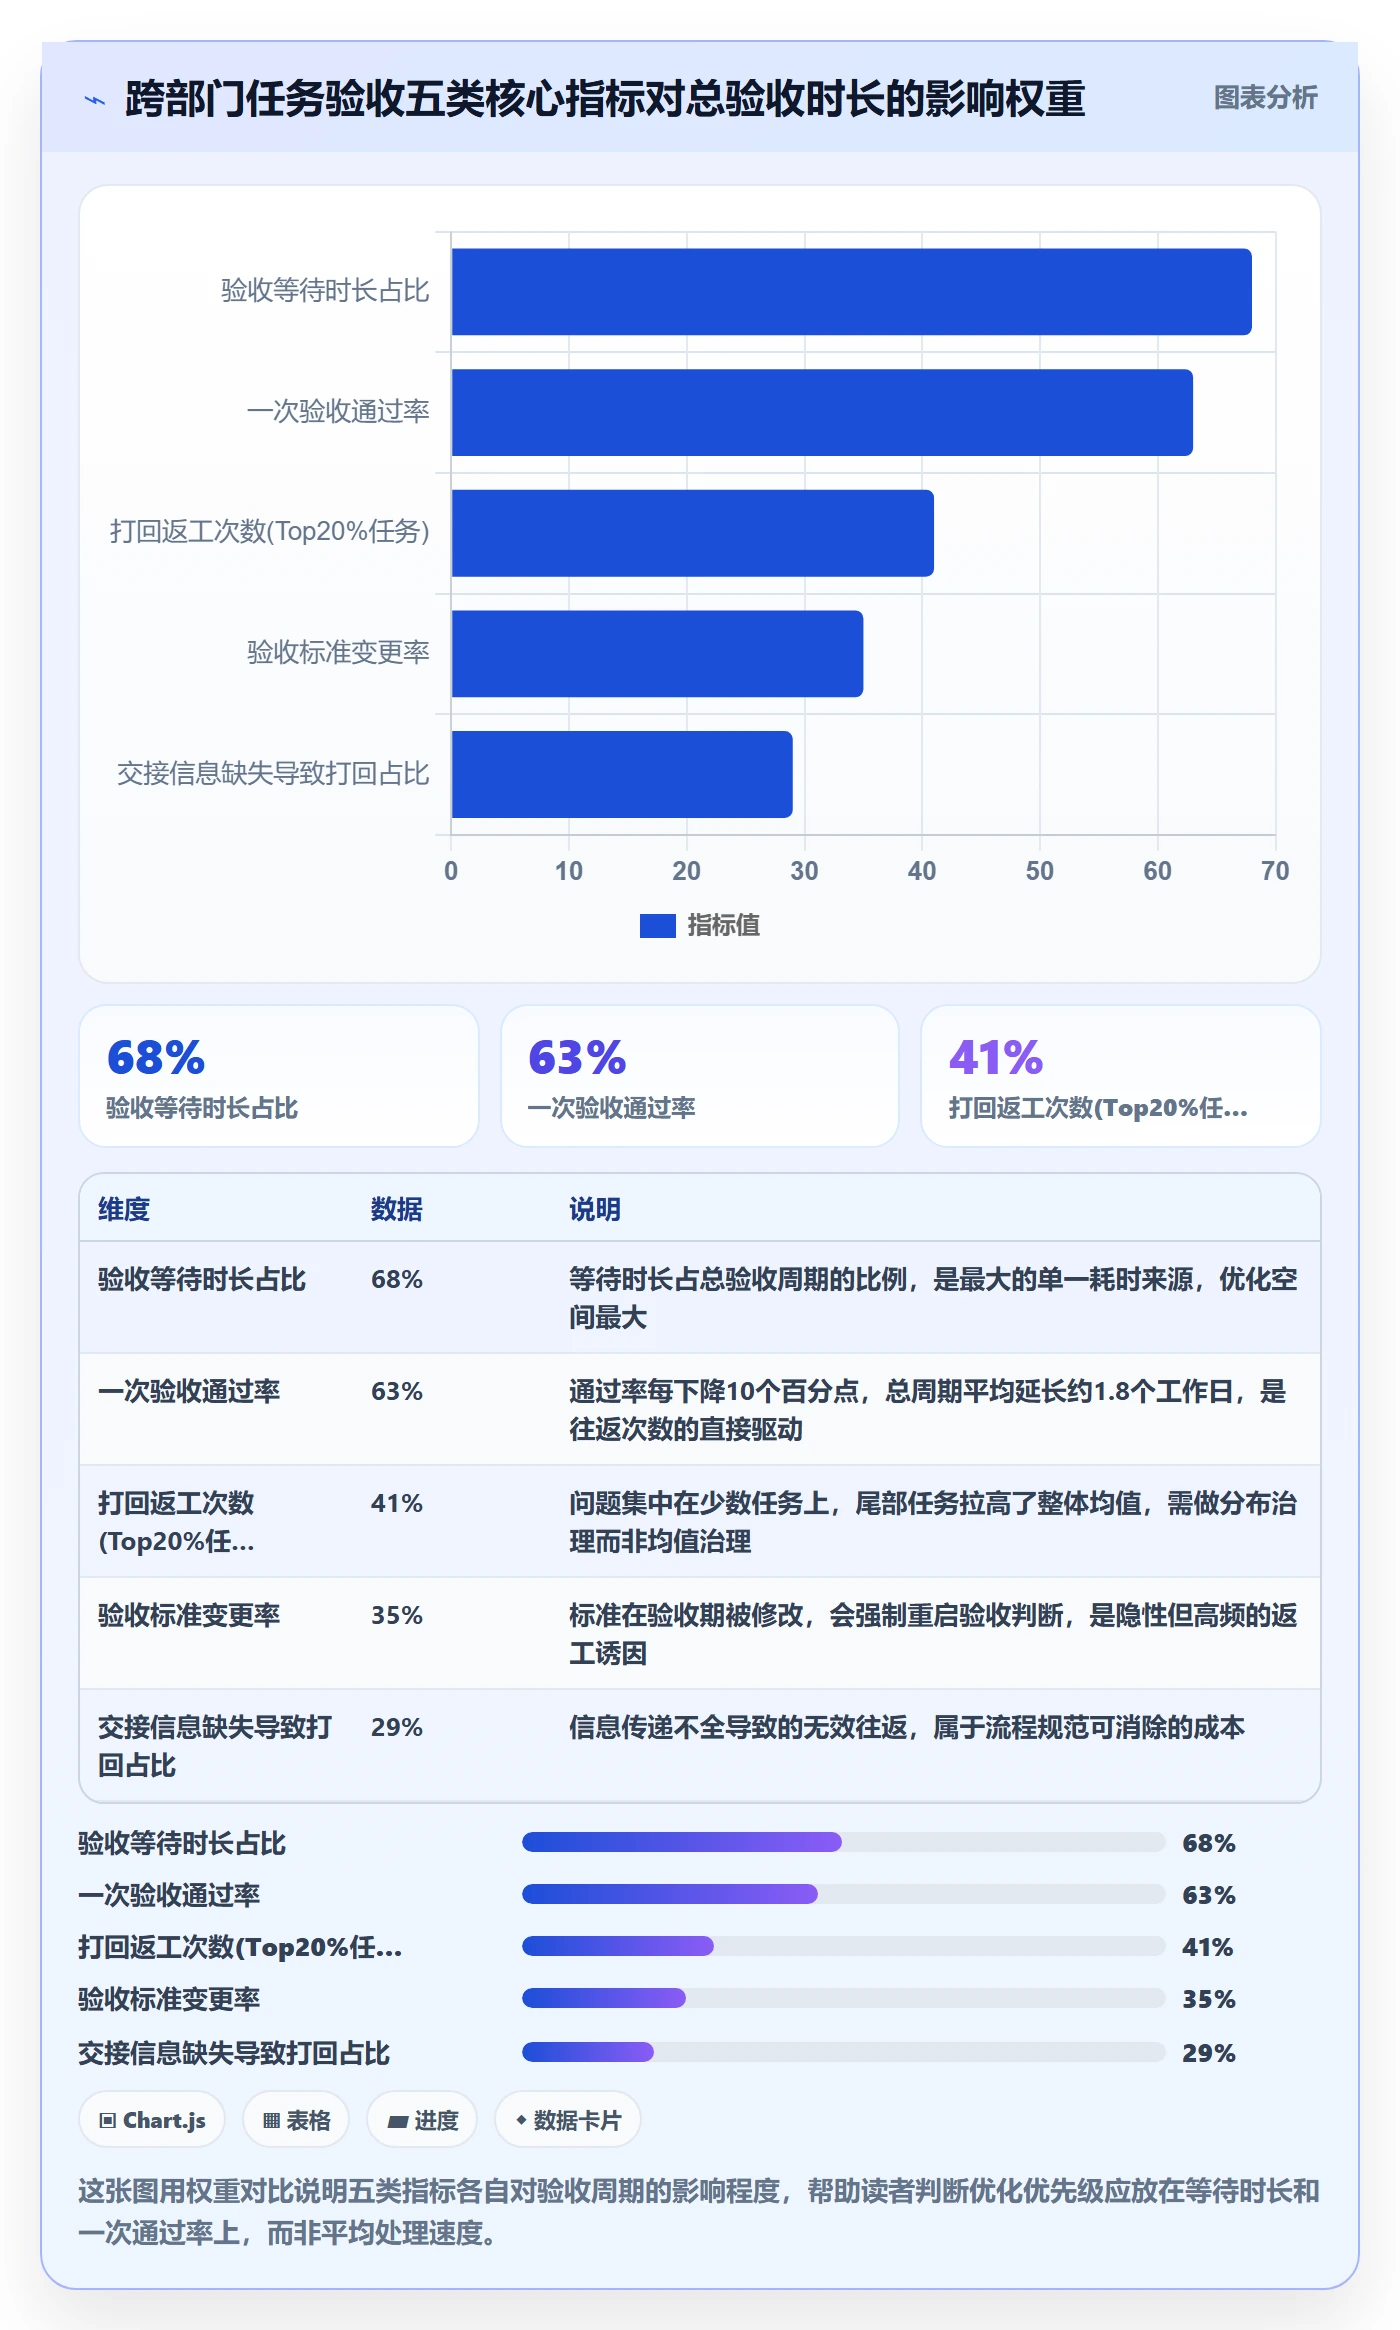This screenshot has height=2330, width=1400.
Task: Click the 打回返工次数 41% progress bar
Action: (x=844, y=1946)
